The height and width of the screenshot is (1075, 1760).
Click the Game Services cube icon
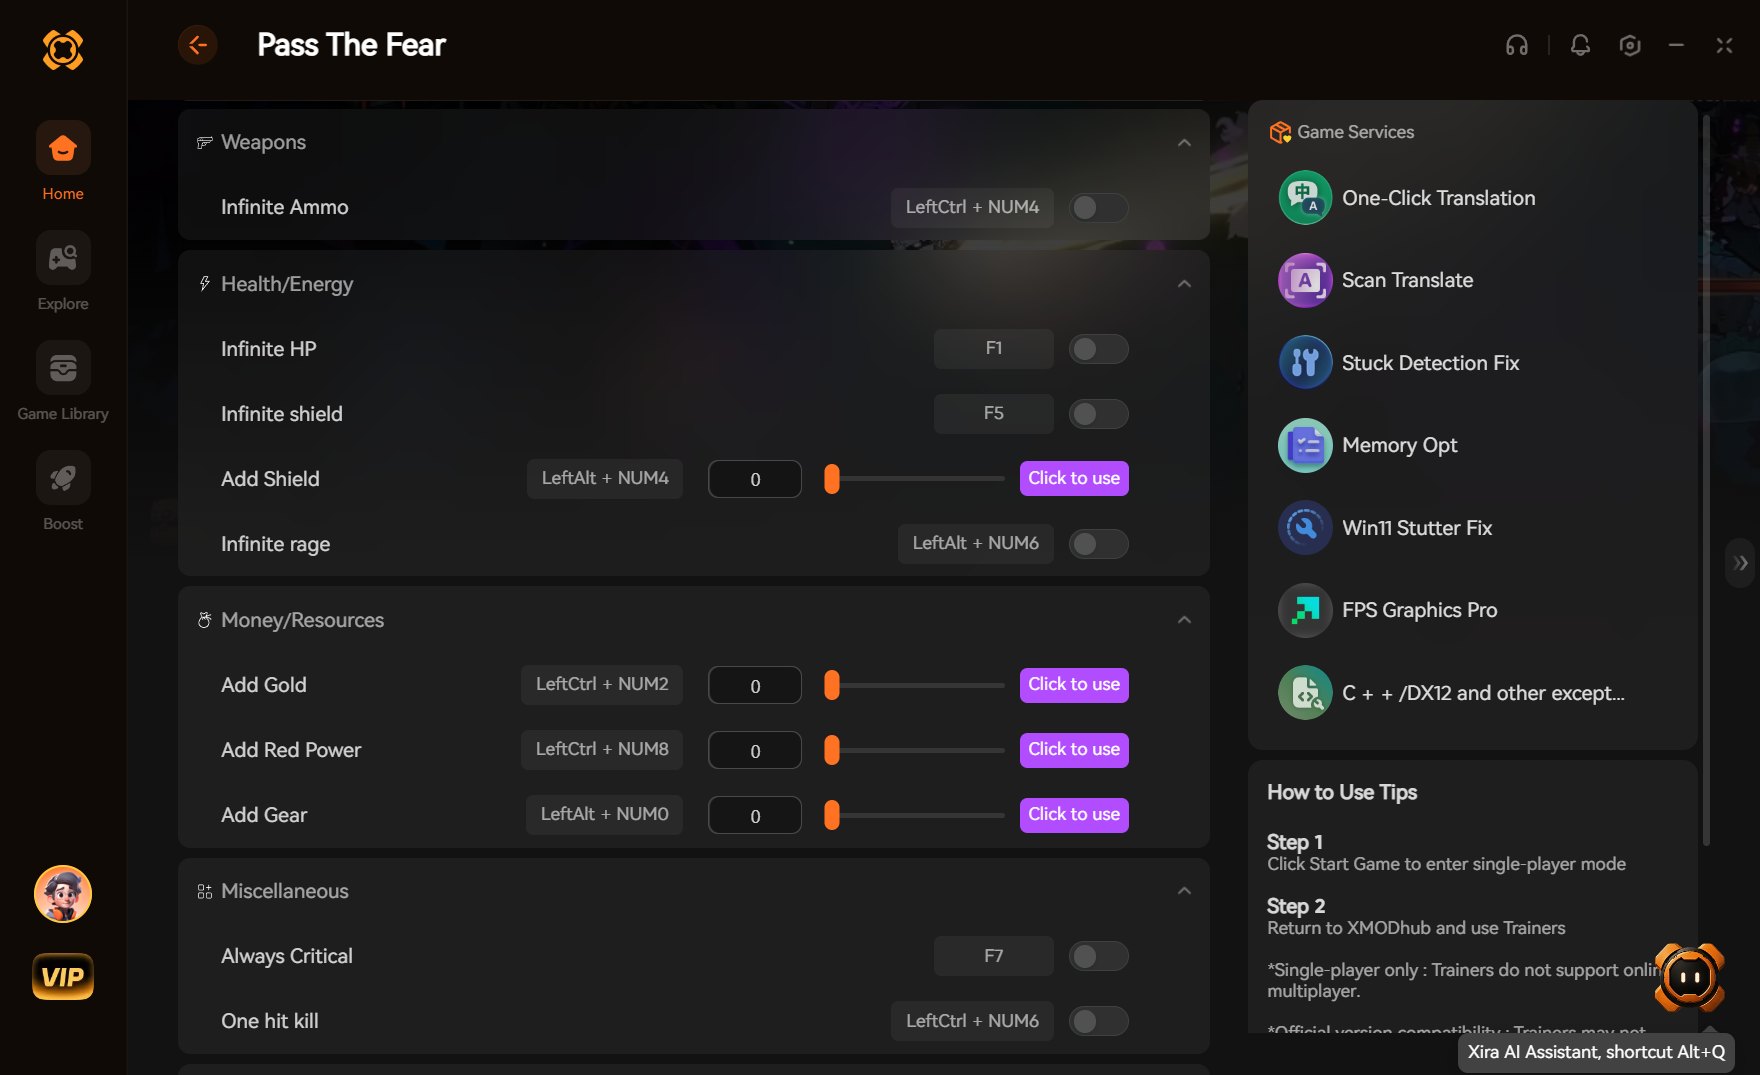point(1280,132)
